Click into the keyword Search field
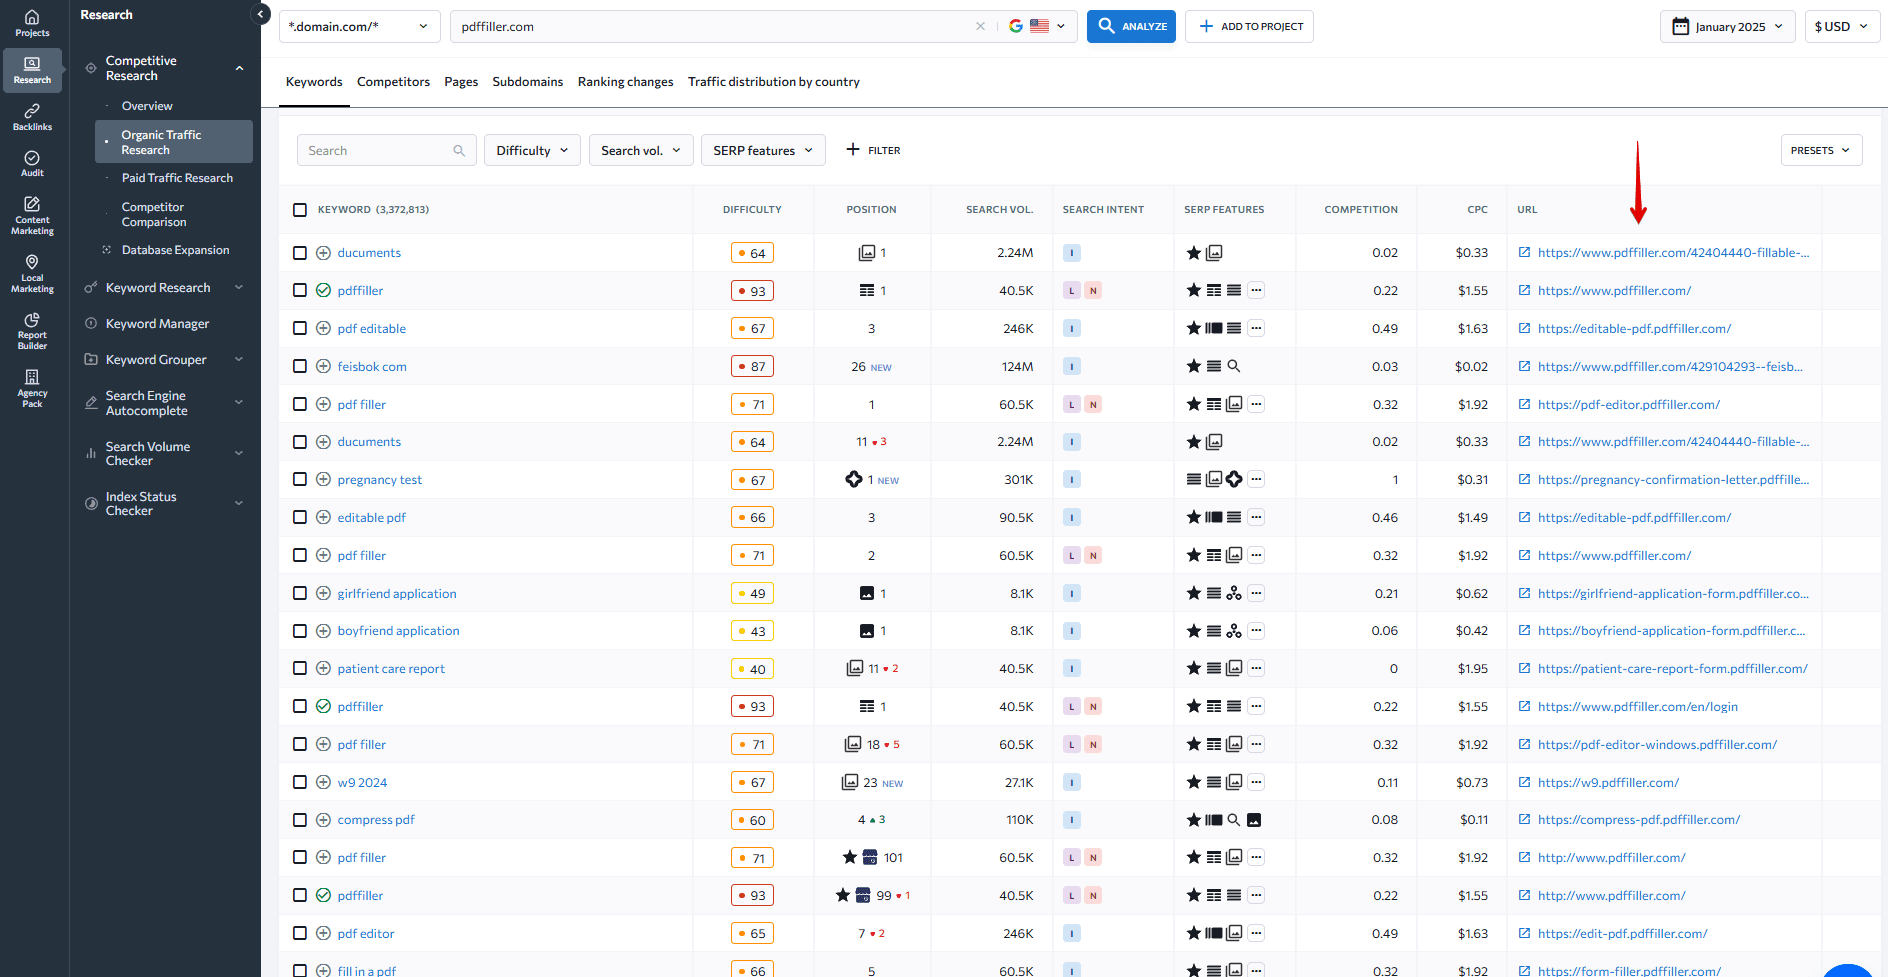Screen dimensions: 1888x977 [386, 150]
